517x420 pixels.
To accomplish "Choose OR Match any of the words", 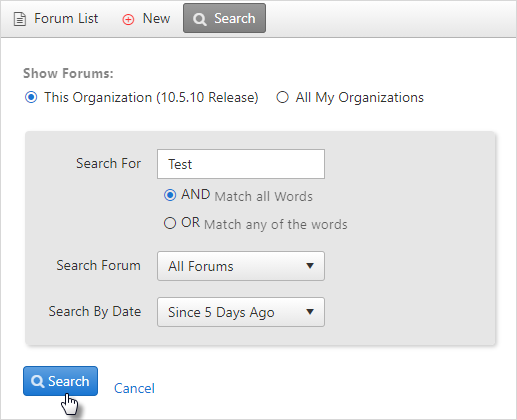I will pos(170,223).
